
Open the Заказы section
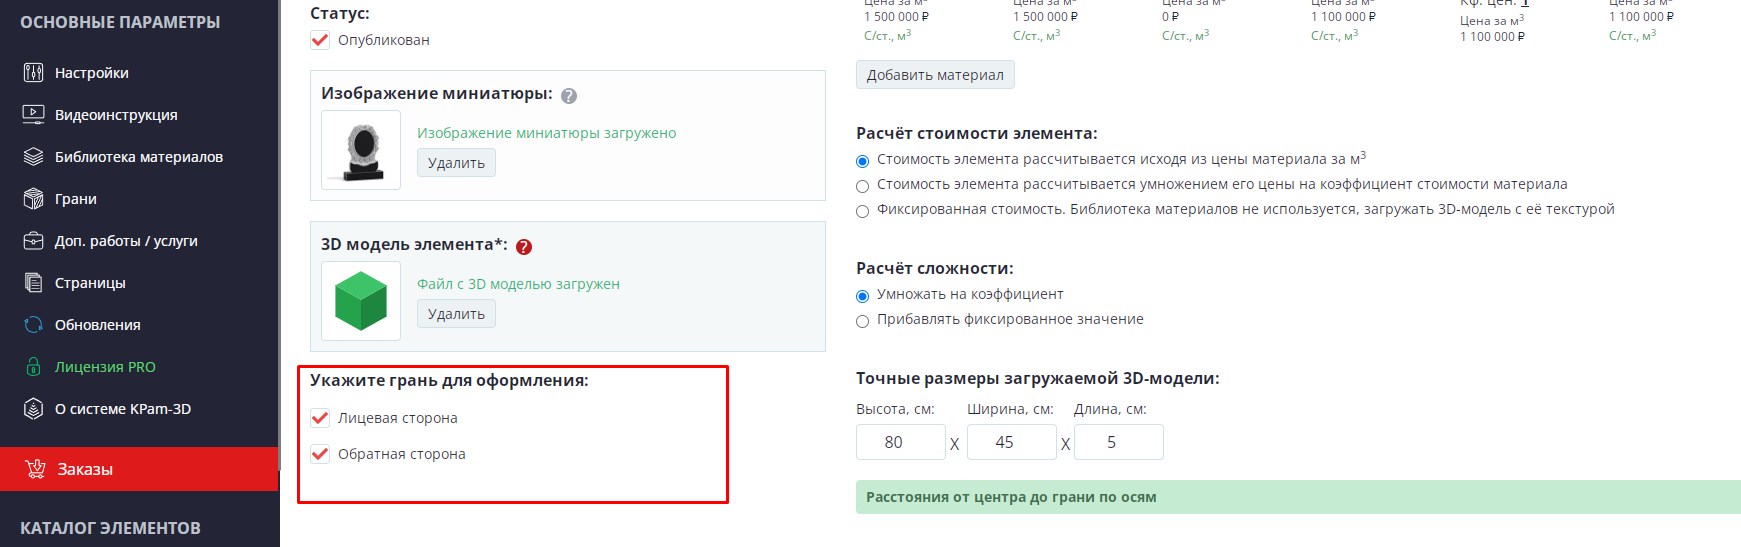coord(139,469)
